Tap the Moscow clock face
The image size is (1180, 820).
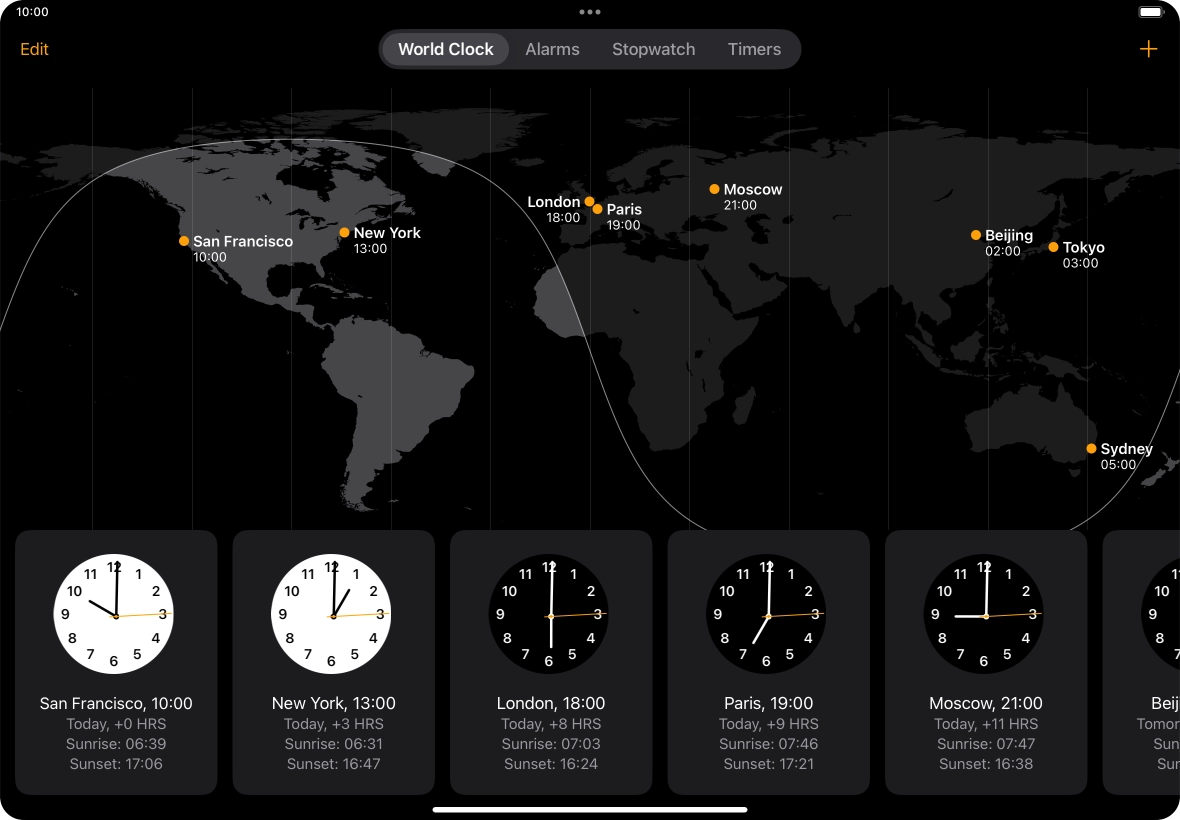985,614
